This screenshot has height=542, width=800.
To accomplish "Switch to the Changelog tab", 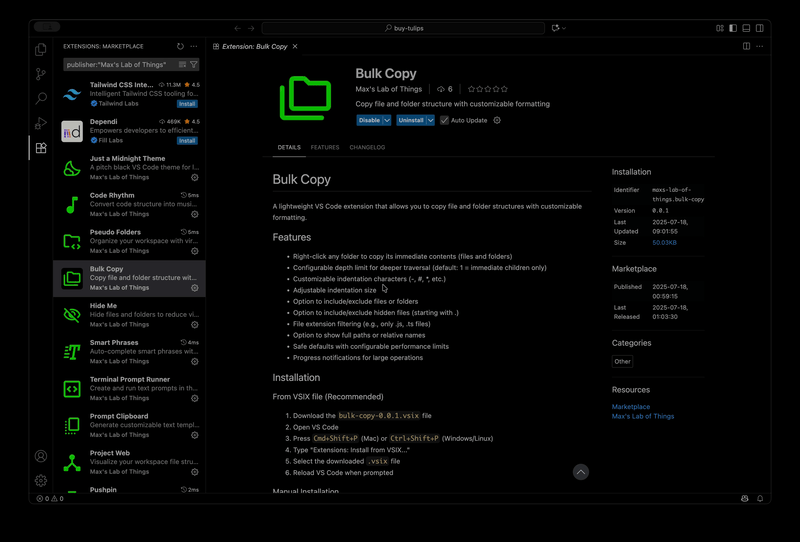I will point(367,147).
